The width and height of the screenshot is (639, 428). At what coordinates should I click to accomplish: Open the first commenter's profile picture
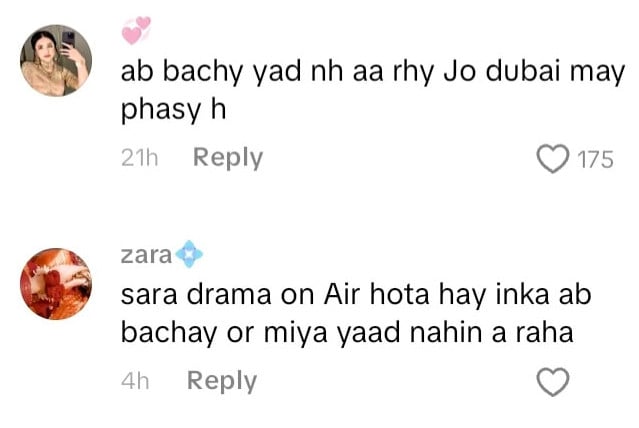[56, 61]
